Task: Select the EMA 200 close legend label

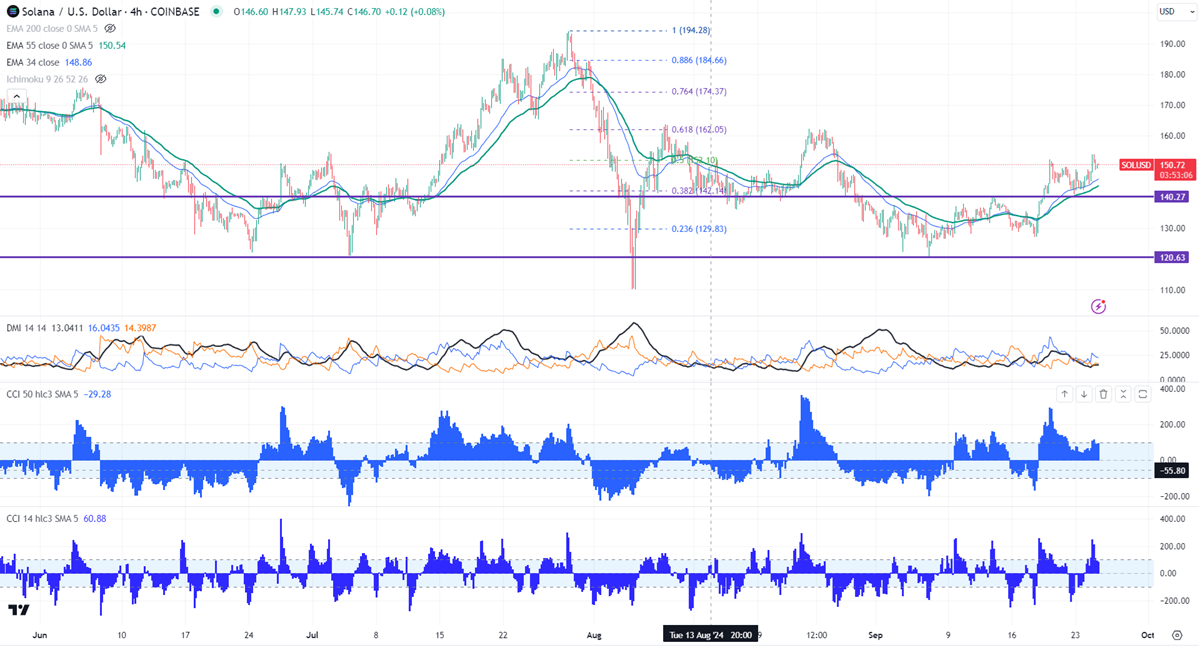Action: point(52,28)
